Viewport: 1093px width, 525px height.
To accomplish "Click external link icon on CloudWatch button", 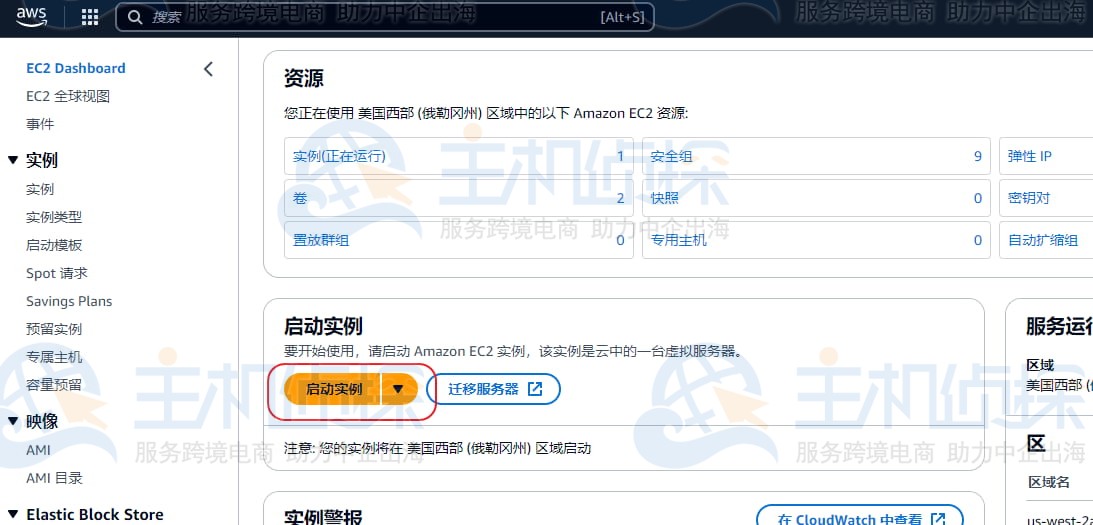I will 938,519.
